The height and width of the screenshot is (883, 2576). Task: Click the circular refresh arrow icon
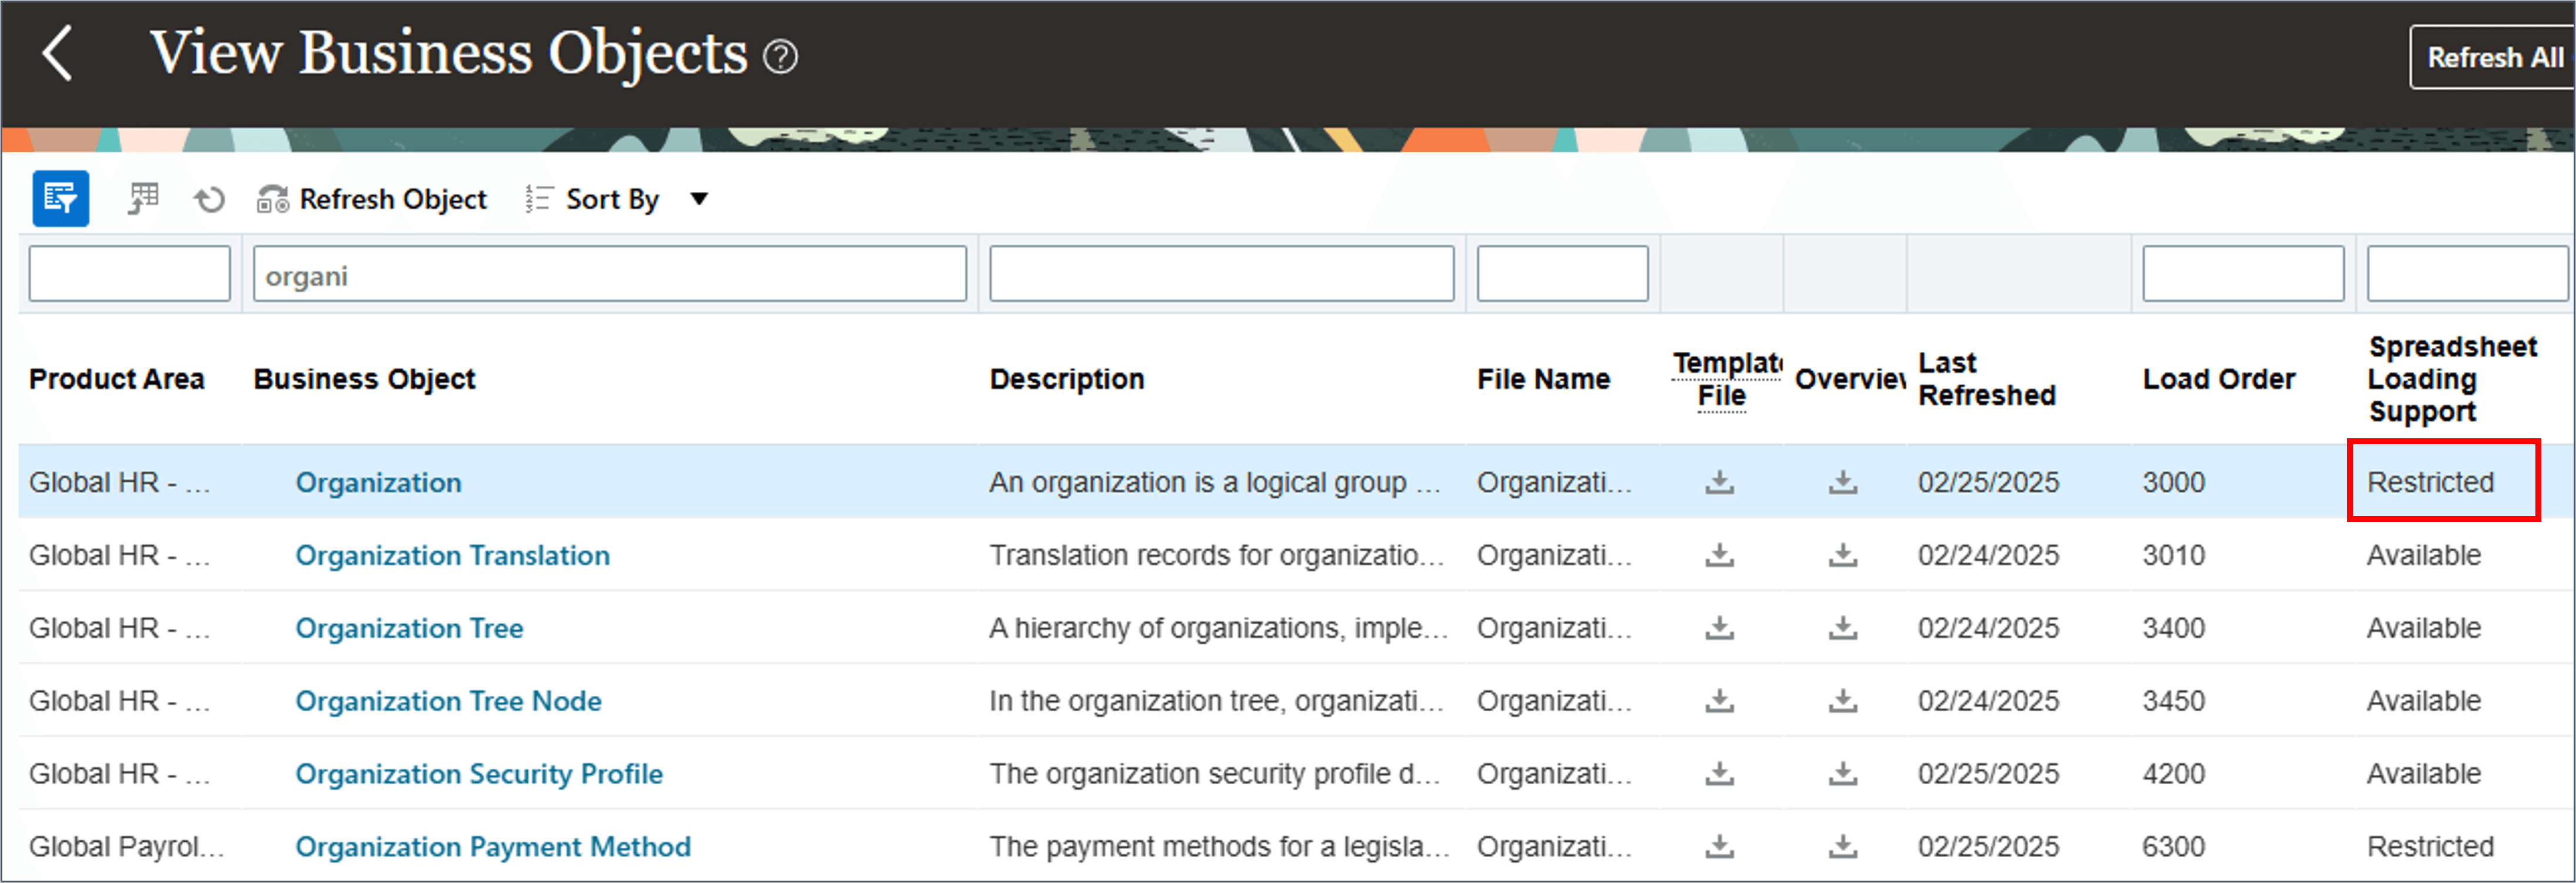[209, 200]
